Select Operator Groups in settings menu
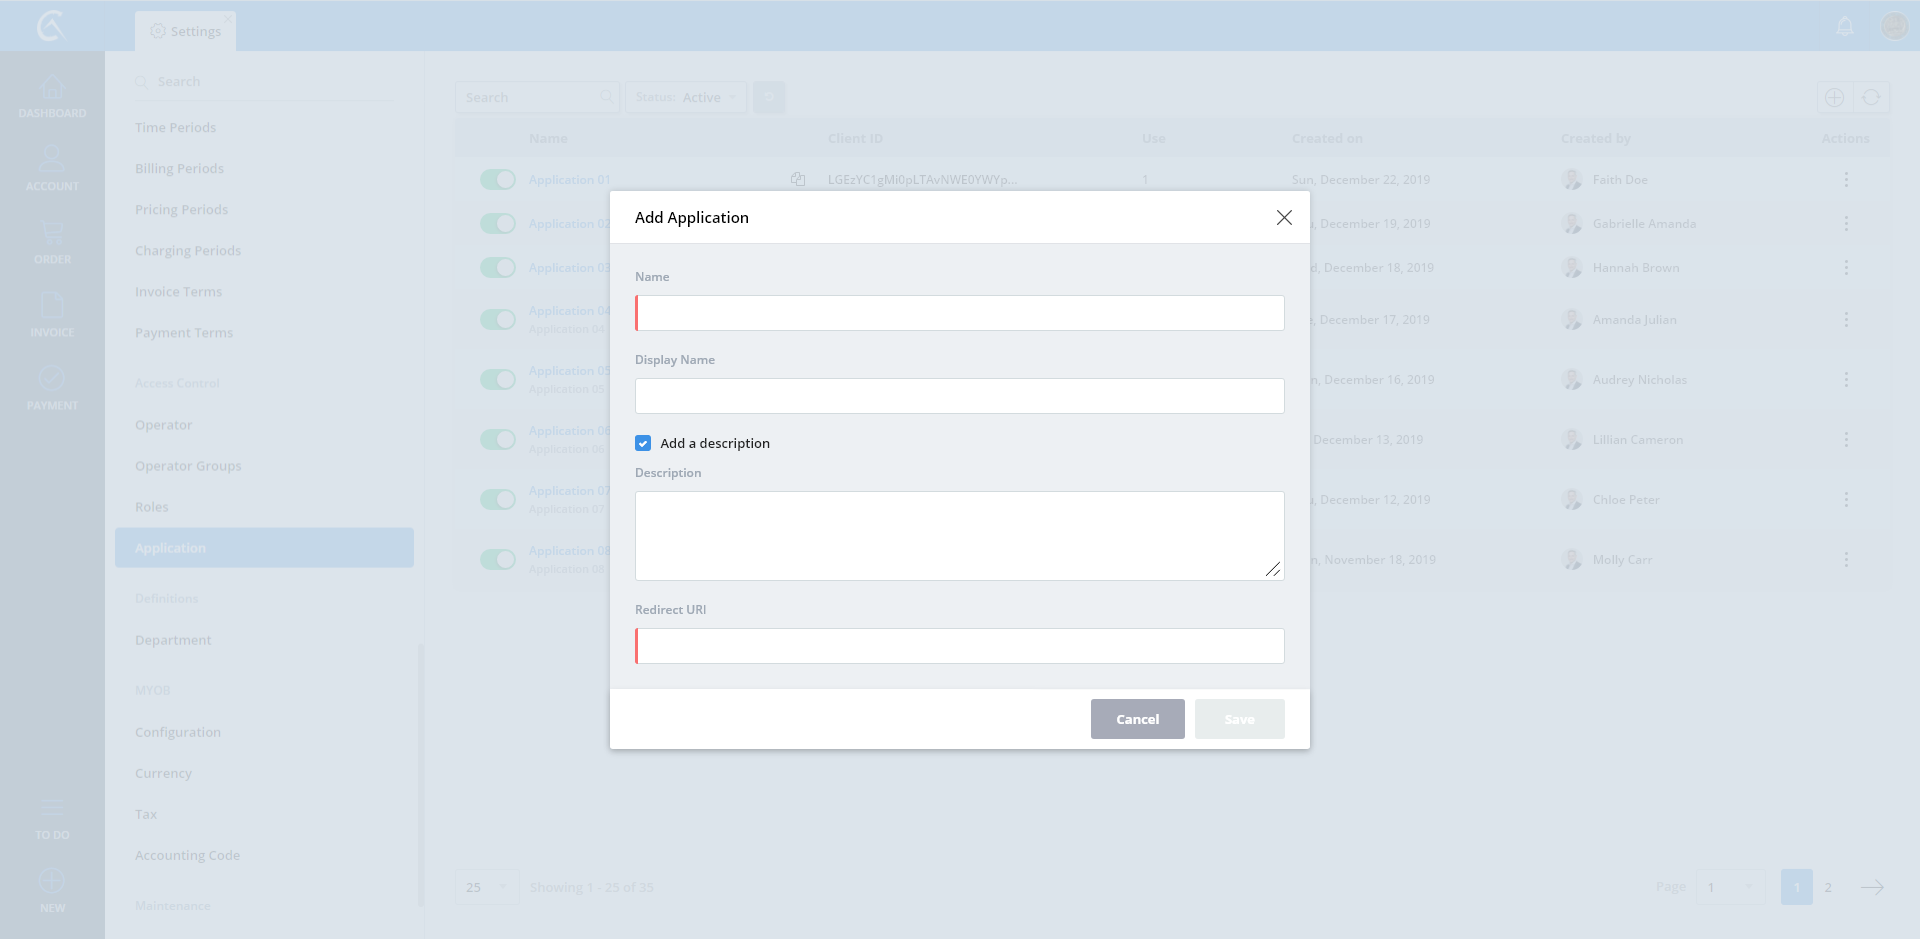 pos(188,466)
